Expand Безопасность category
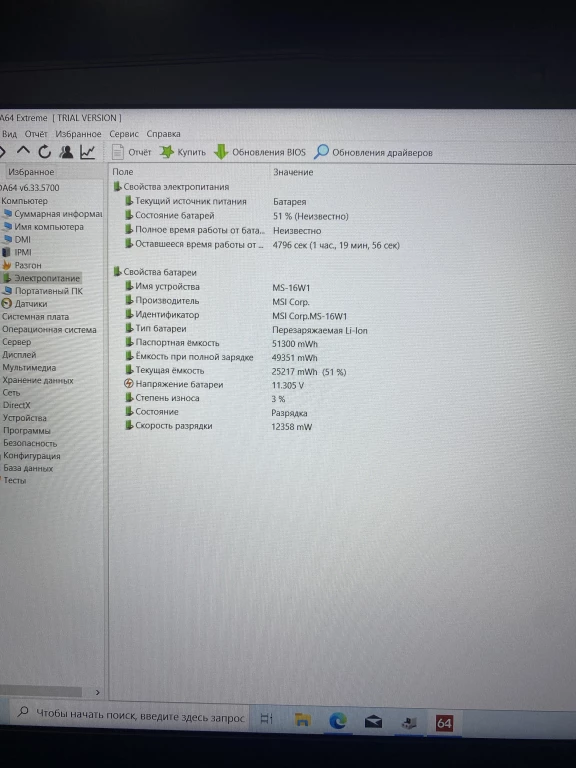The image size is (576, 768). coord(30,443)
